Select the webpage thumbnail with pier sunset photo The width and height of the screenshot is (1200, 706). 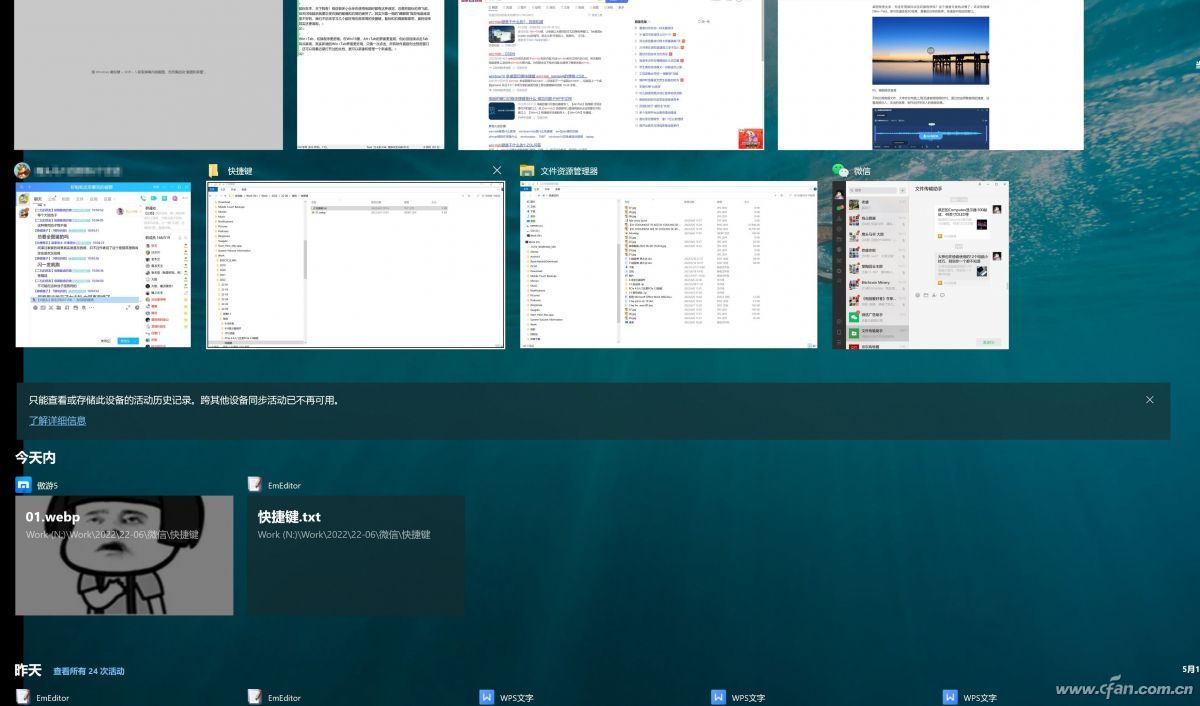pos(931,75)
